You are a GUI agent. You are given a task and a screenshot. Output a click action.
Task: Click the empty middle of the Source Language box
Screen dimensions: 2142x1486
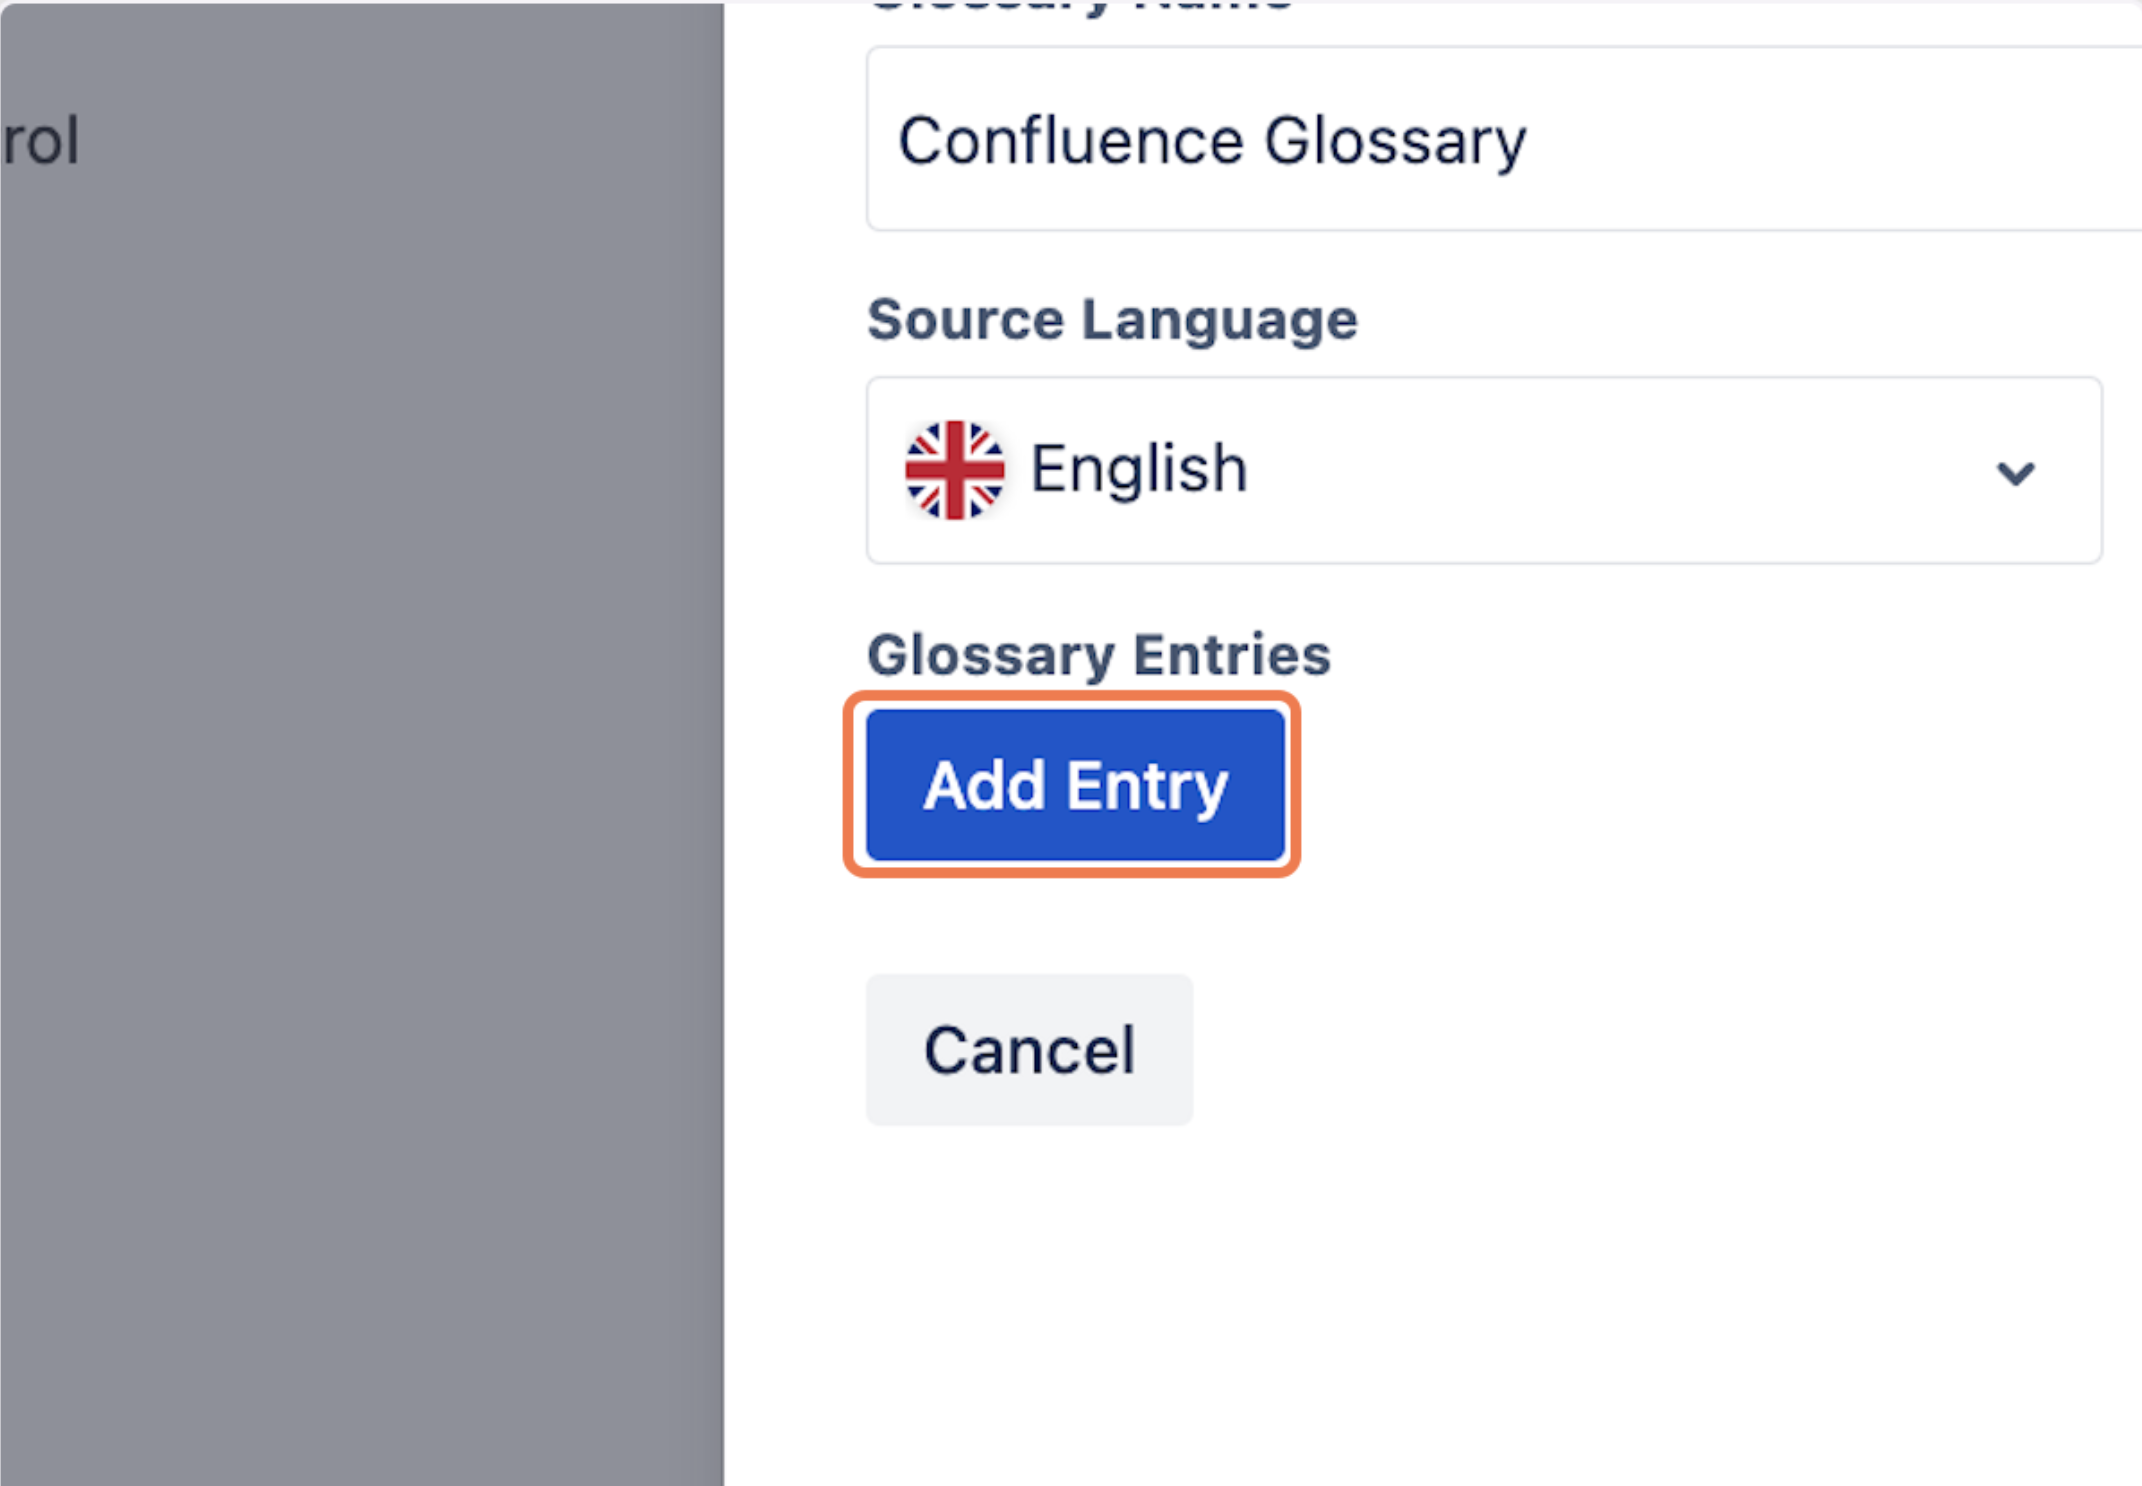pyautogui.click(x=1620, y=470)
